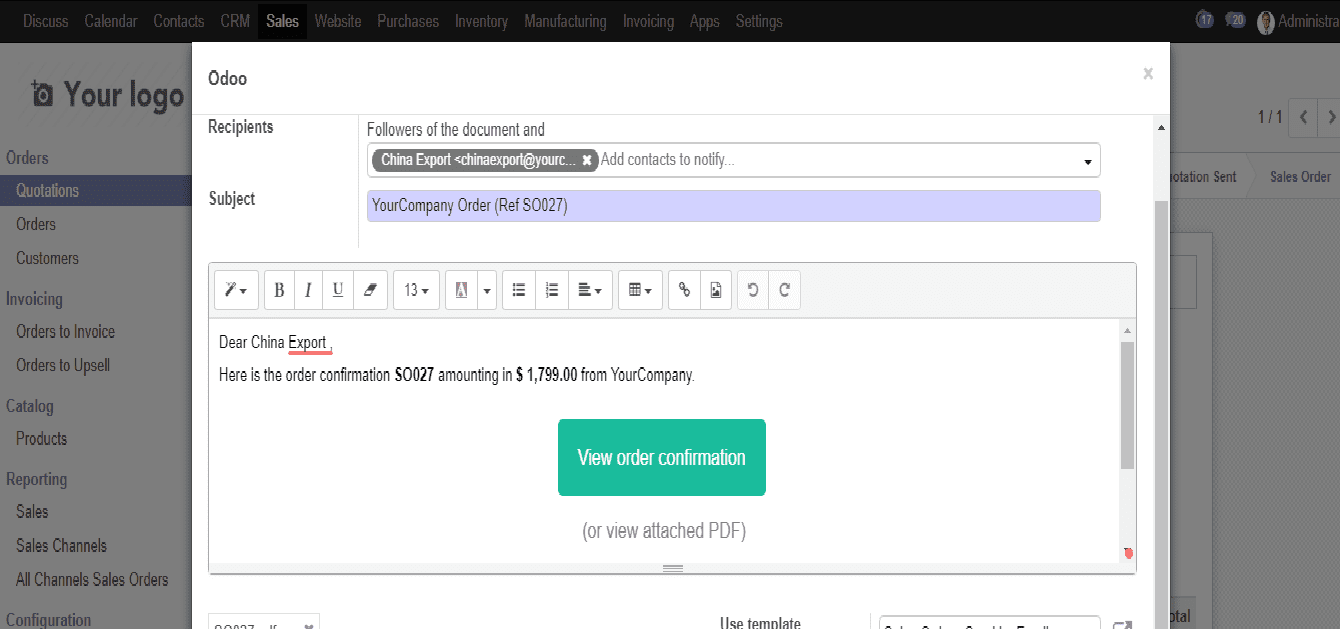This screenshot has height=629, width=1340.
Task: Toggle bold formatting in editor
Action: pos(279,290)
